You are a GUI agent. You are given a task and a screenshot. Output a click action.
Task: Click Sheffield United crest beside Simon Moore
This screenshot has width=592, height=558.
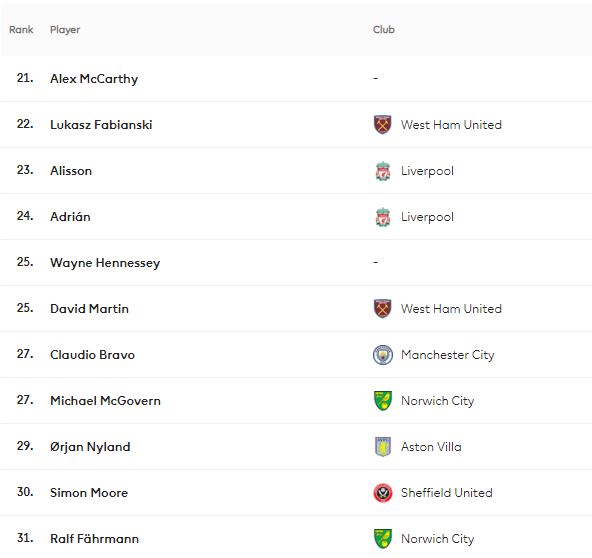pyautogui.click(x=382, y=493)
